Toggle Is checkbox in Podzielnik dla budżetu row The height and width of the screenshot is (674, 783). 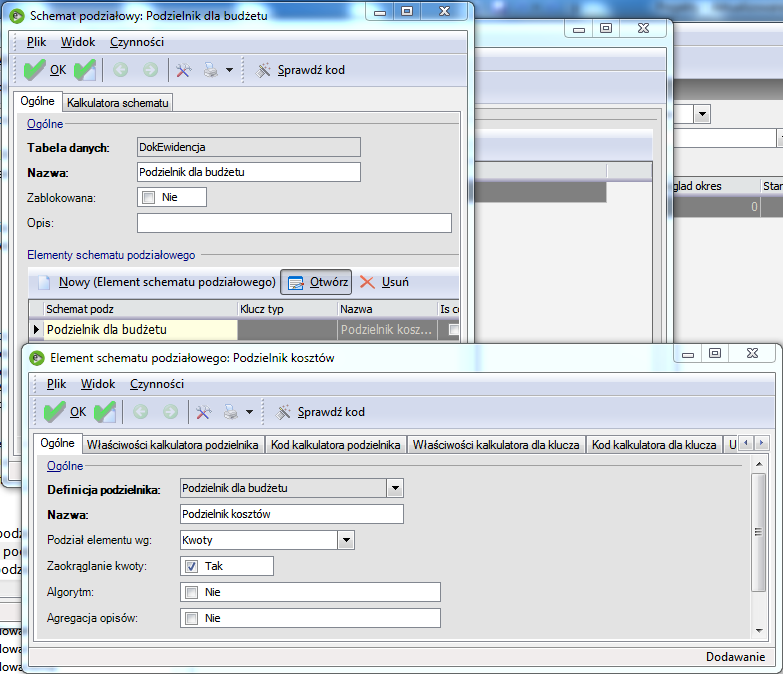coord(453,330)
